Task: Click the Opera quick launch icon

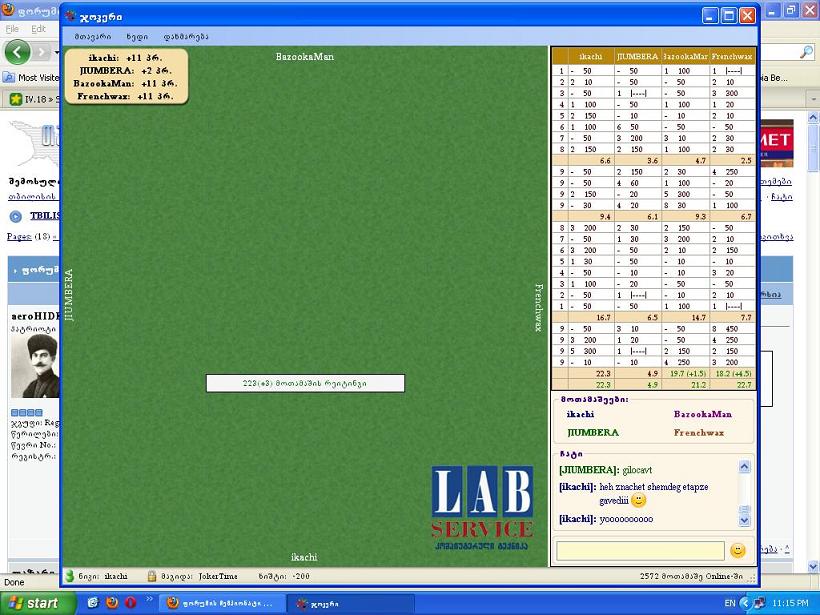Action: point(130,603)
